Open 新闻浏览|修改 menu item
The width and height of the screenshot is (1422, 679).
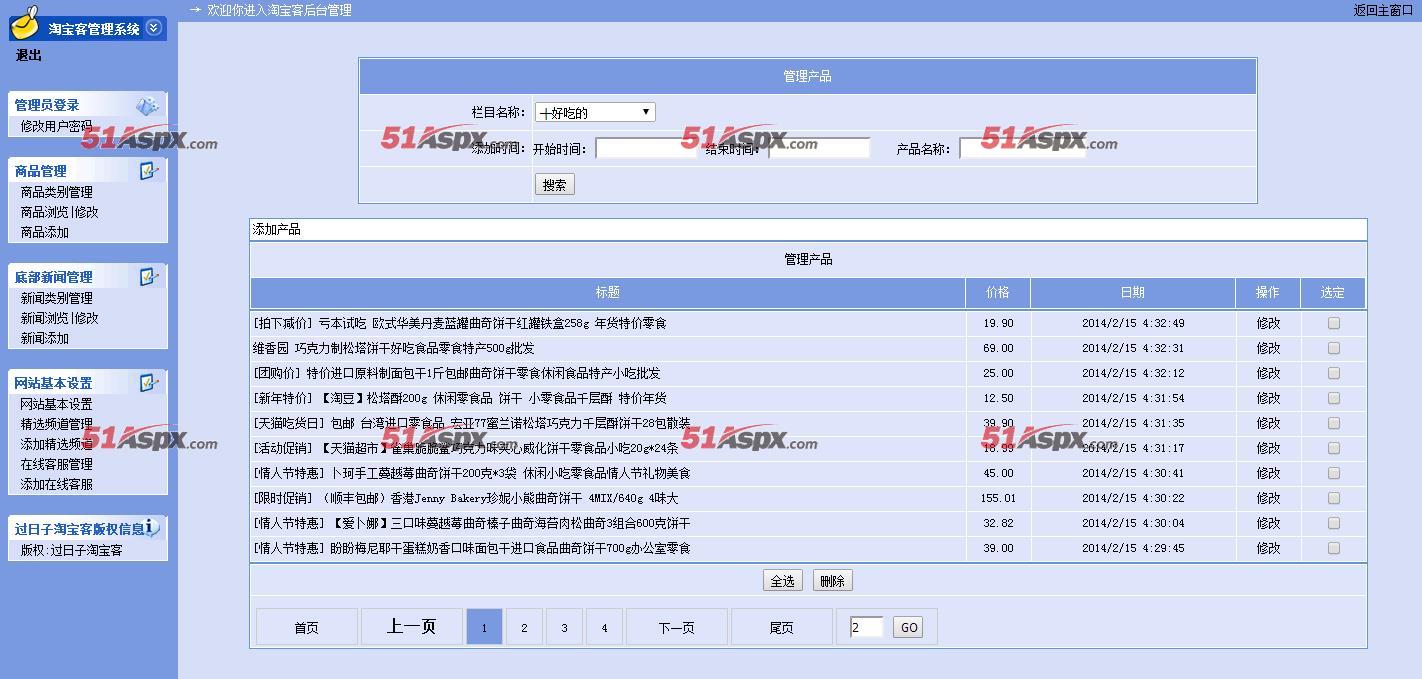(59, 318)
